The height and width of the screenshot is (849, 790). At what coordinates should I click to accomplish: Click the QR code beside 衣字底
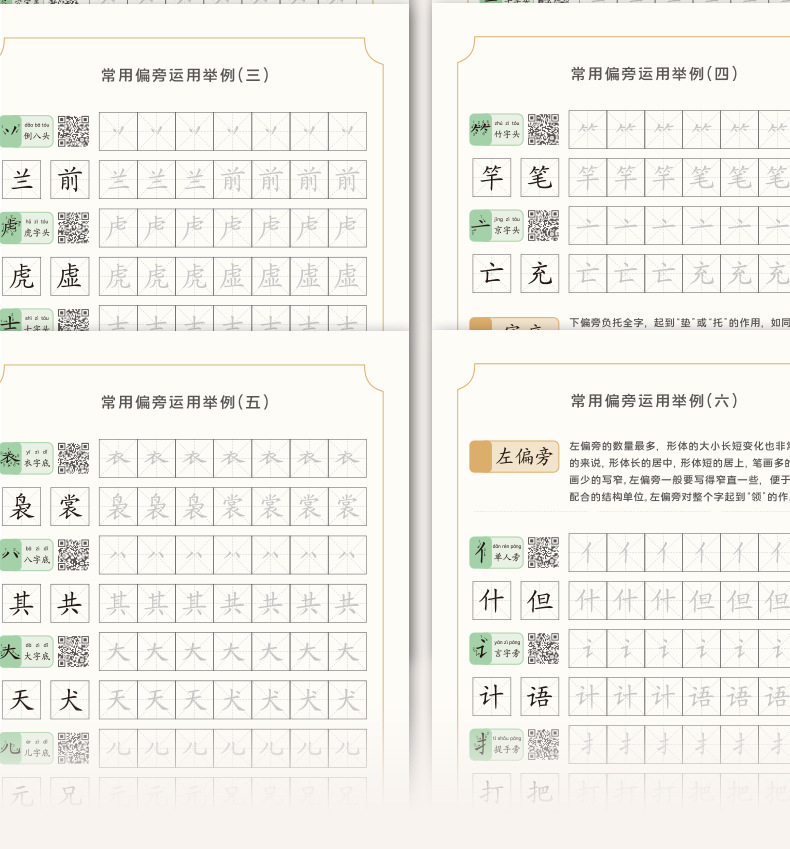74,458
